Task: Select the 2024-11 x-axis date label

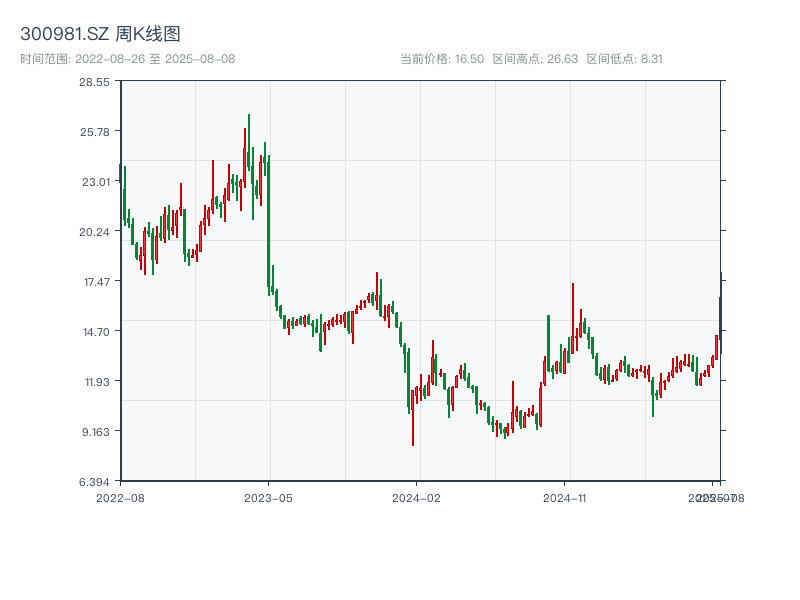Action: click(566, 497)
